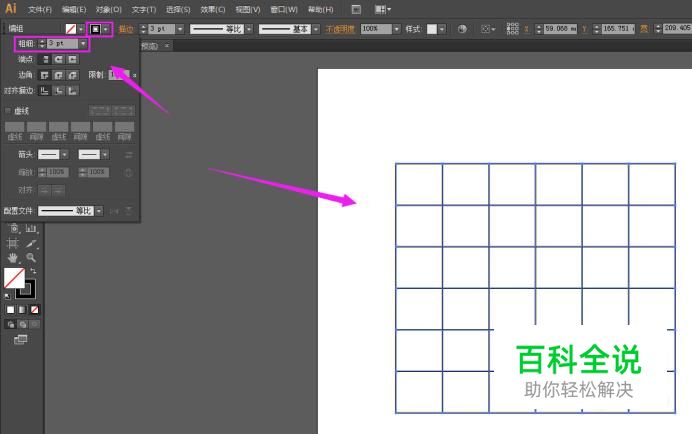Click the change screen mode icon
692x434 pixels.
click(20, 340)
